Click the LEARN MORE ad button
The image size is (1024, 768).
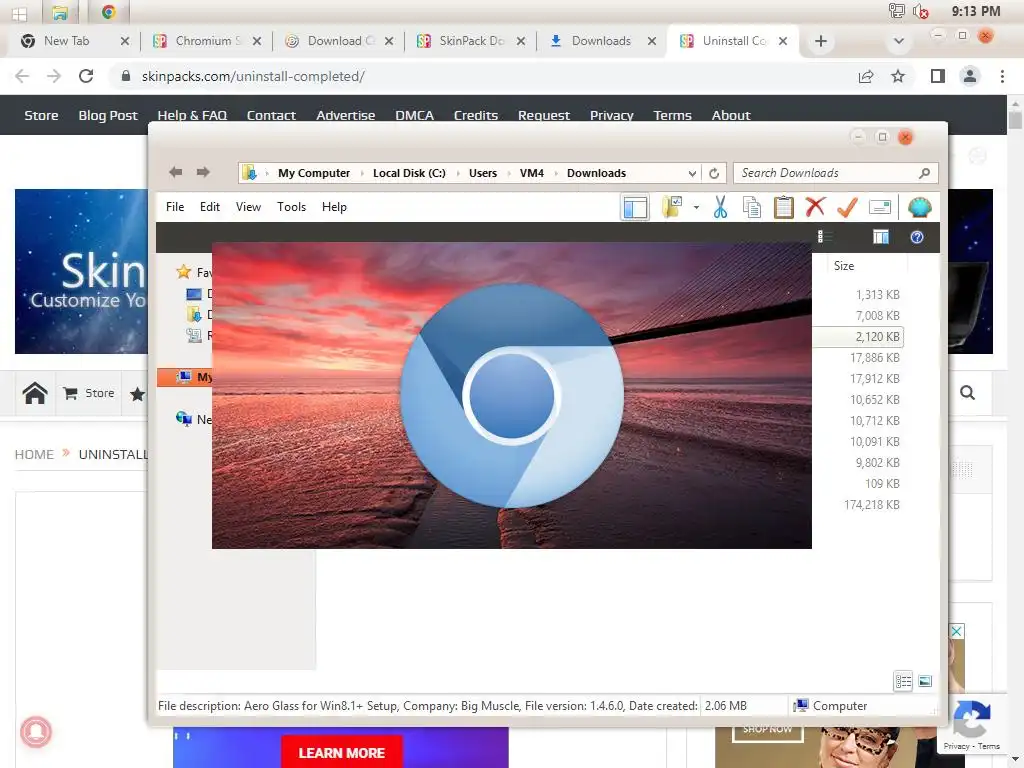pos(342,752)
